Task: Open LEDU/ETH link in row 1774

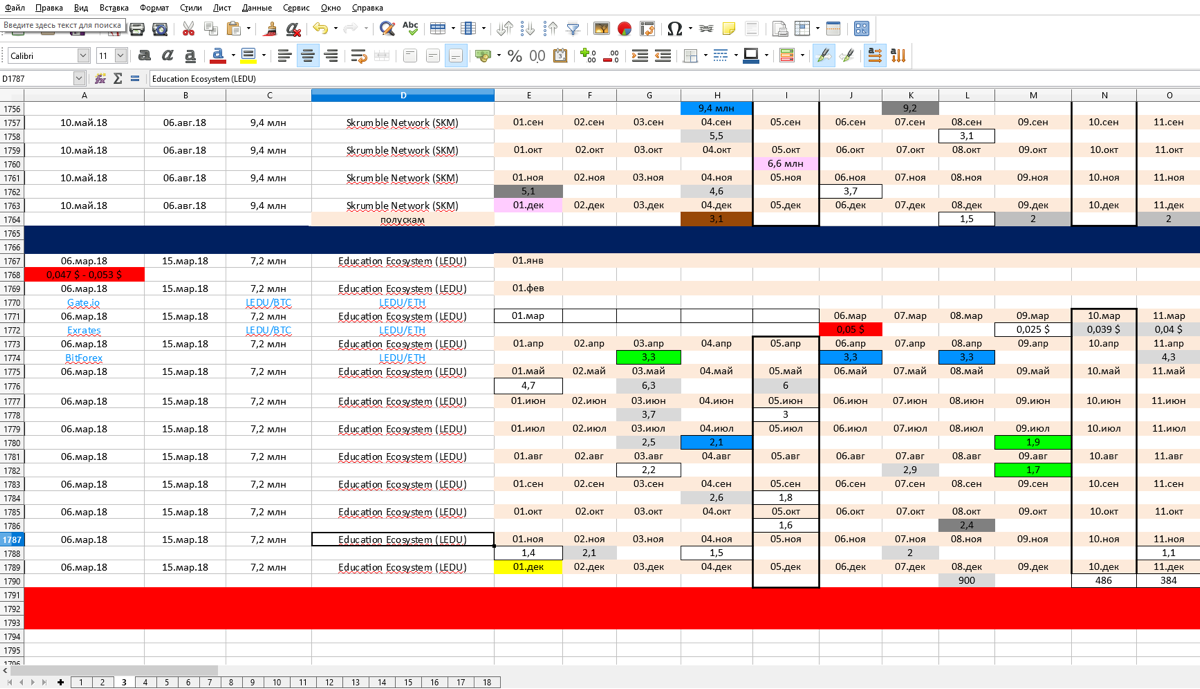Action: pos(403,357)
